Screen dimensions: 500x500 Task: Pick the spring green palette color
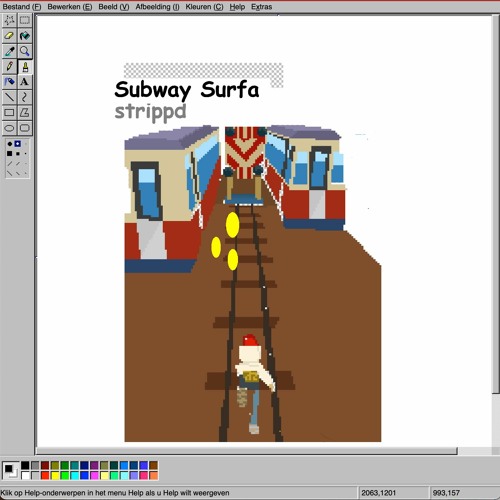[x=114, y=475]
